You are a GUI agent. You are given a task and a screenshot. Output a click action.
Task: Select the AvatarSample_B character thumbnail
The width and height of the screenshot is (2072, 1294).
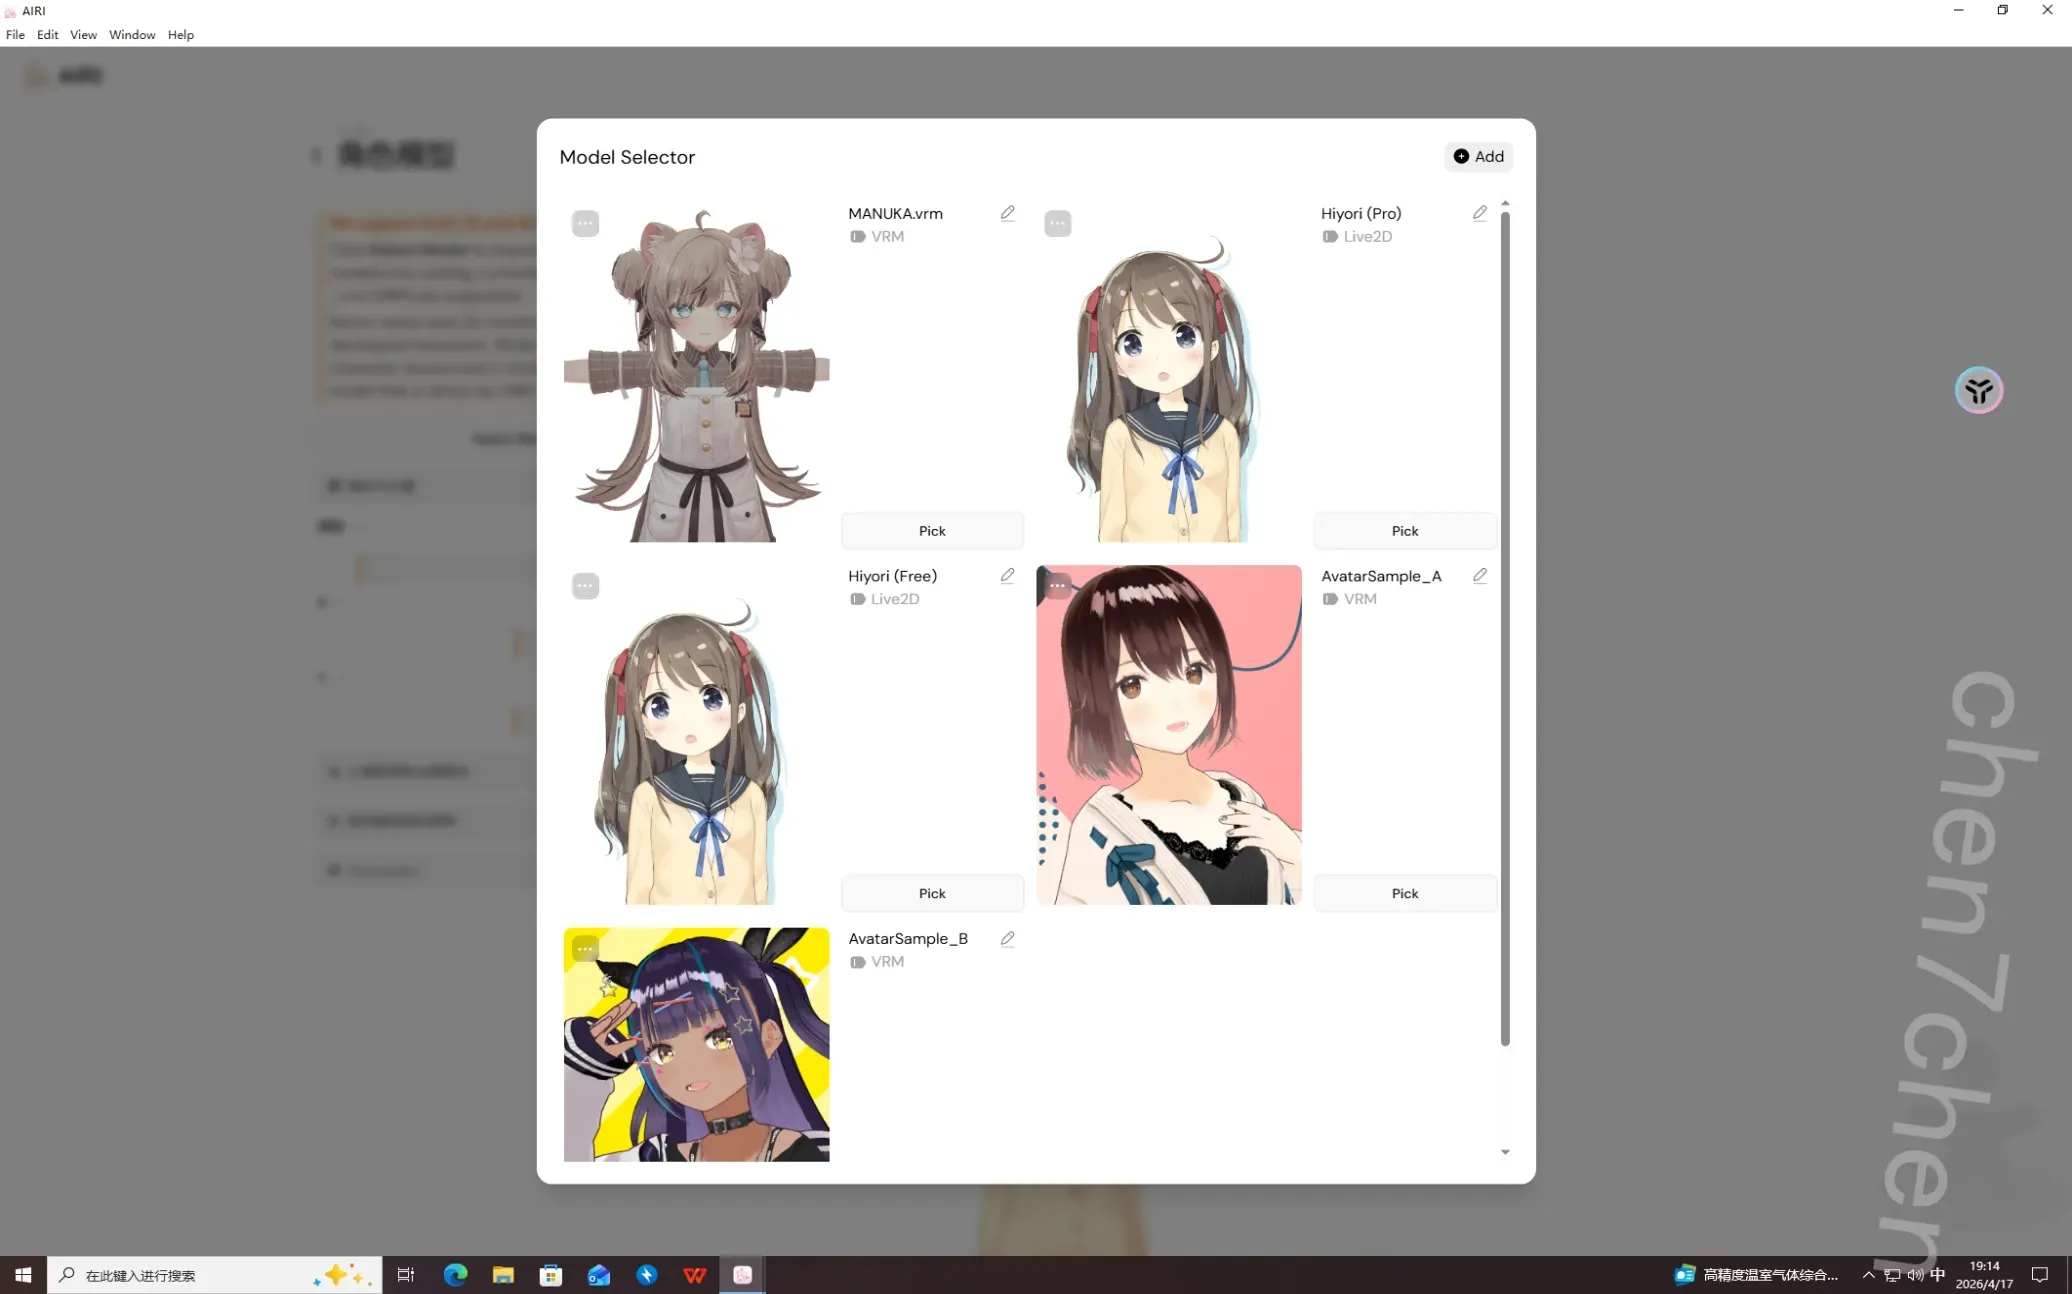point(695,1044)
